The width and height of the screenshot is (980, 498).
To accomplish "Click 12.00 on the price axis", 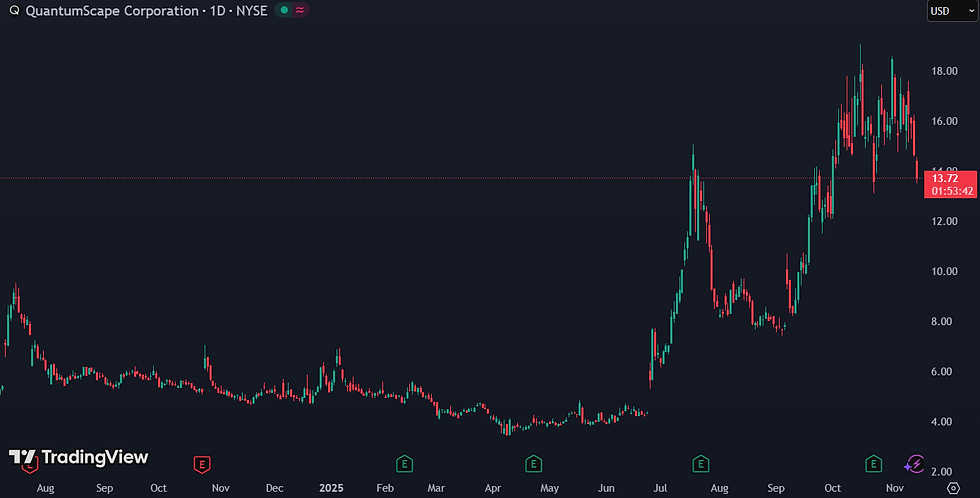I will (944, 221).
